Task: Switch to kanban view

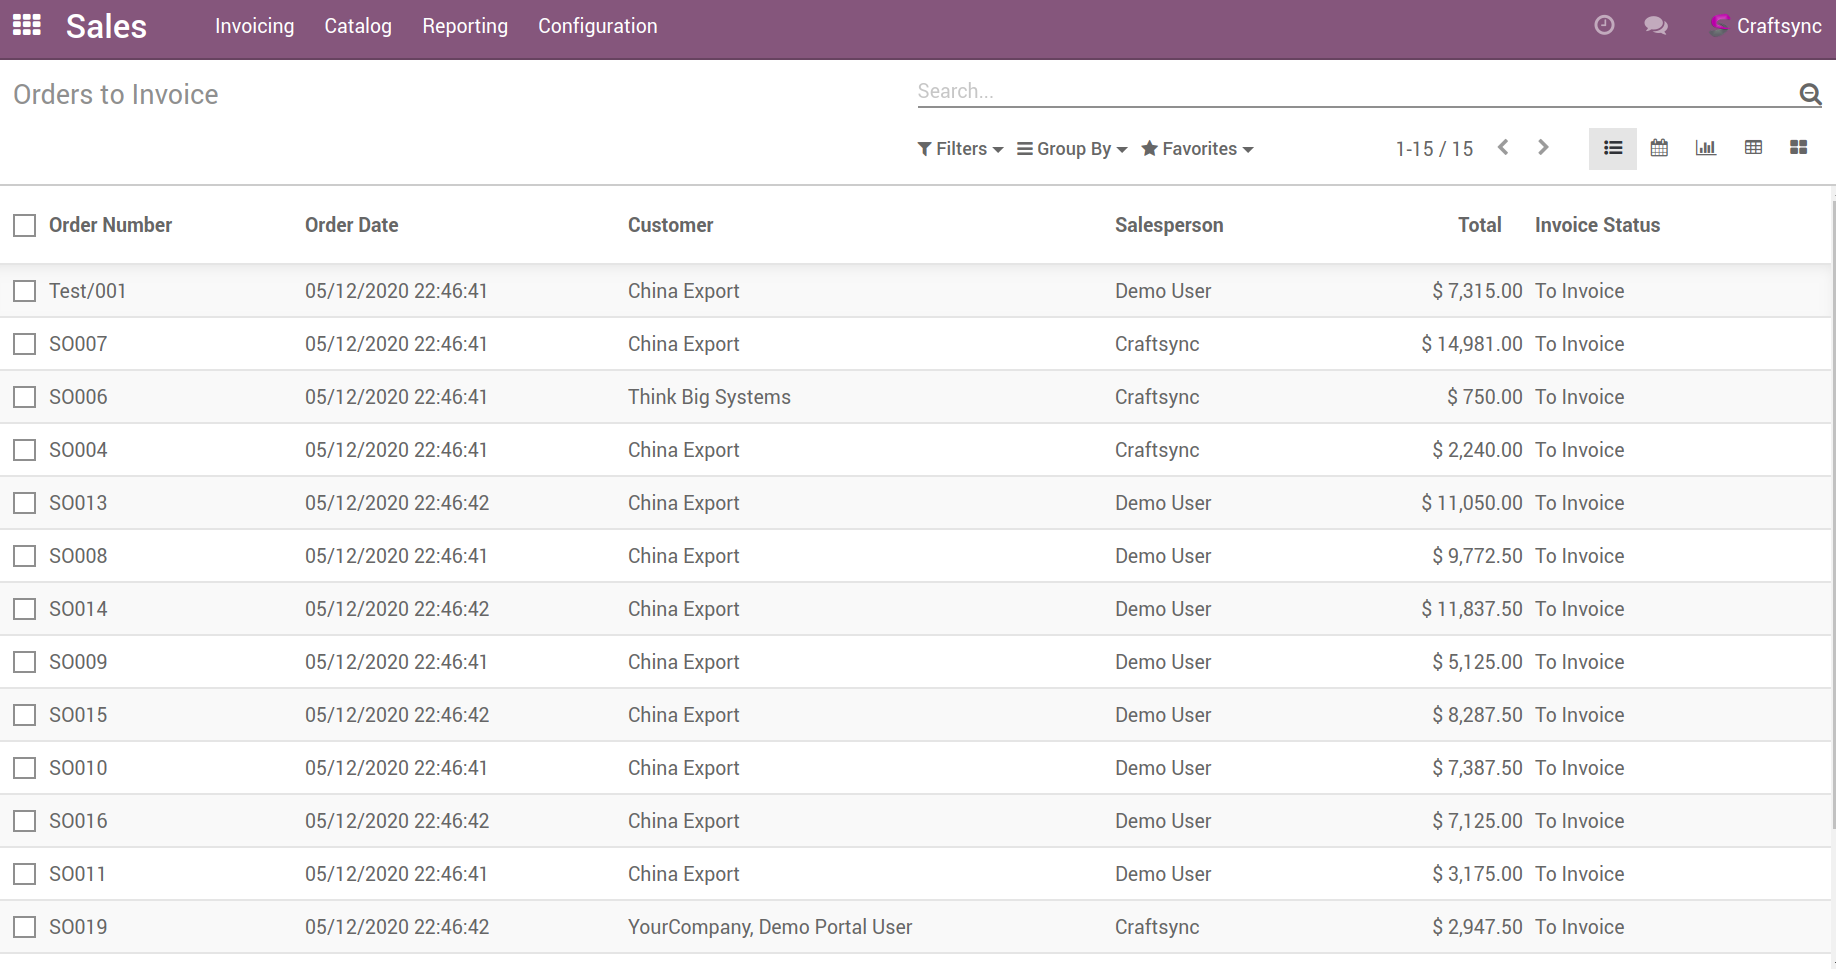Action: pos(1798,148)
